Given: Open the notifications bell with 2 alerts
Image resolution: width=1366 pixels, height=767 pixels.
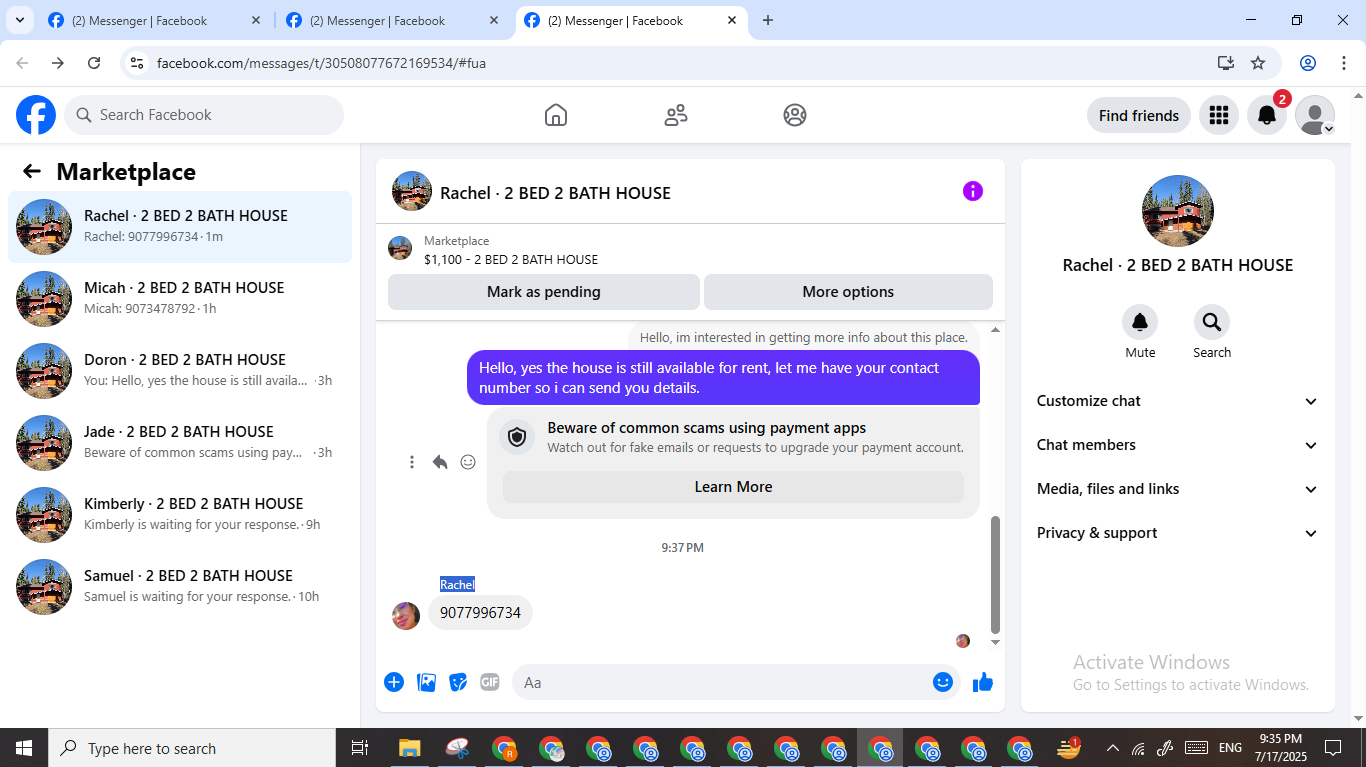Looking at the screenshot, I should [x=1267, y=115].
